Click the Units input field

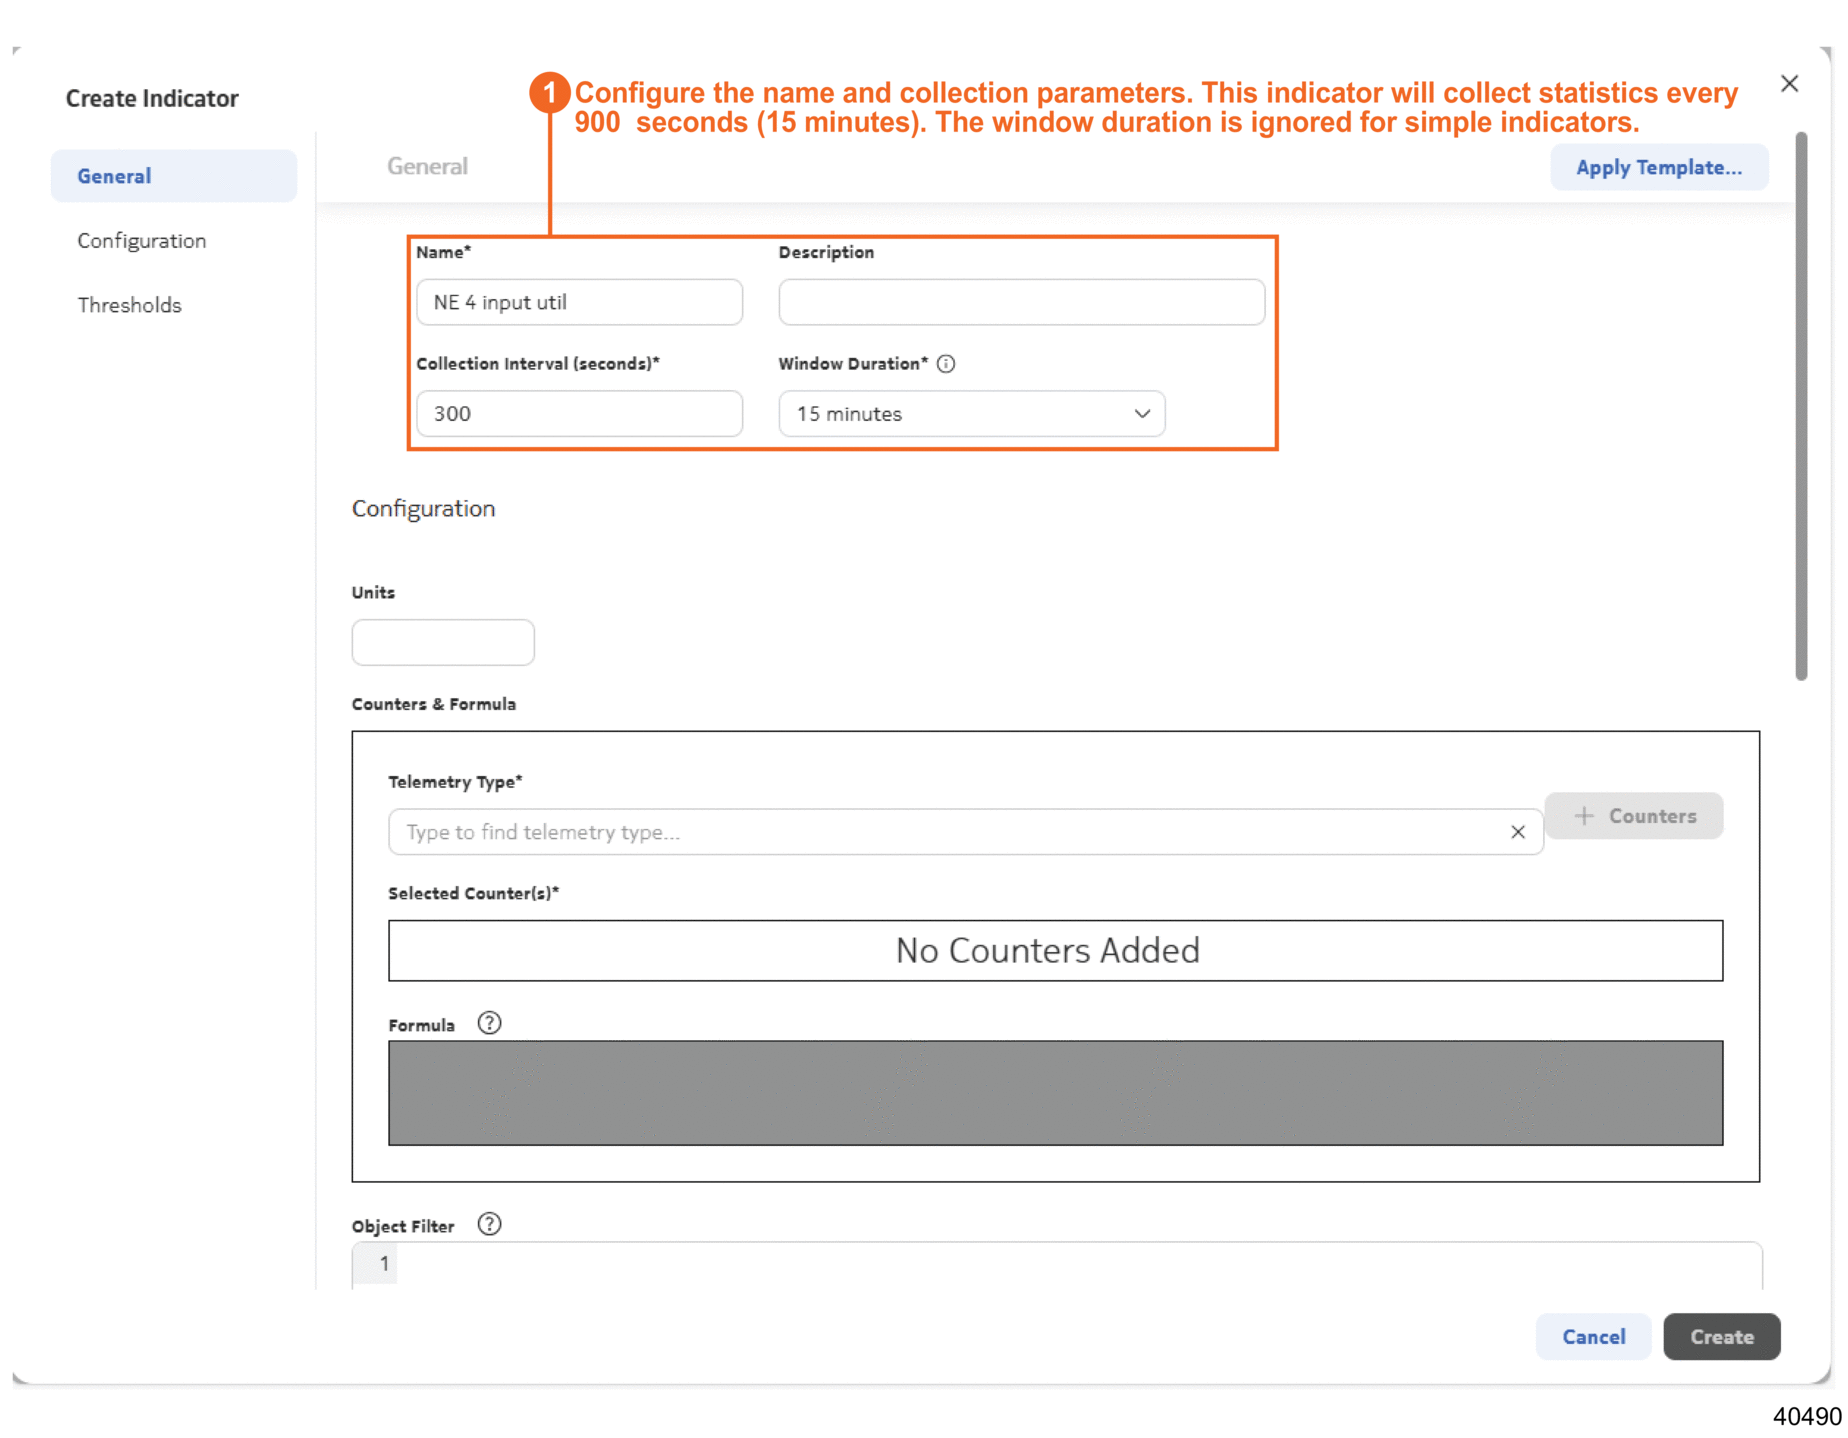coord(443,642)
